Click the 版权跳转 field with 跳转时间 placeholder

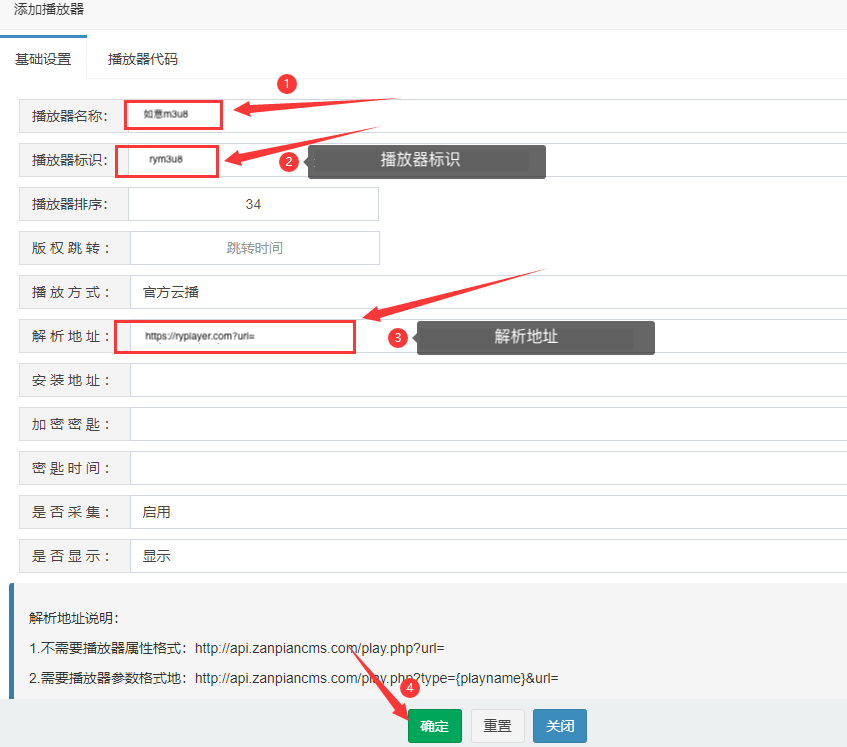pos(254,248)
